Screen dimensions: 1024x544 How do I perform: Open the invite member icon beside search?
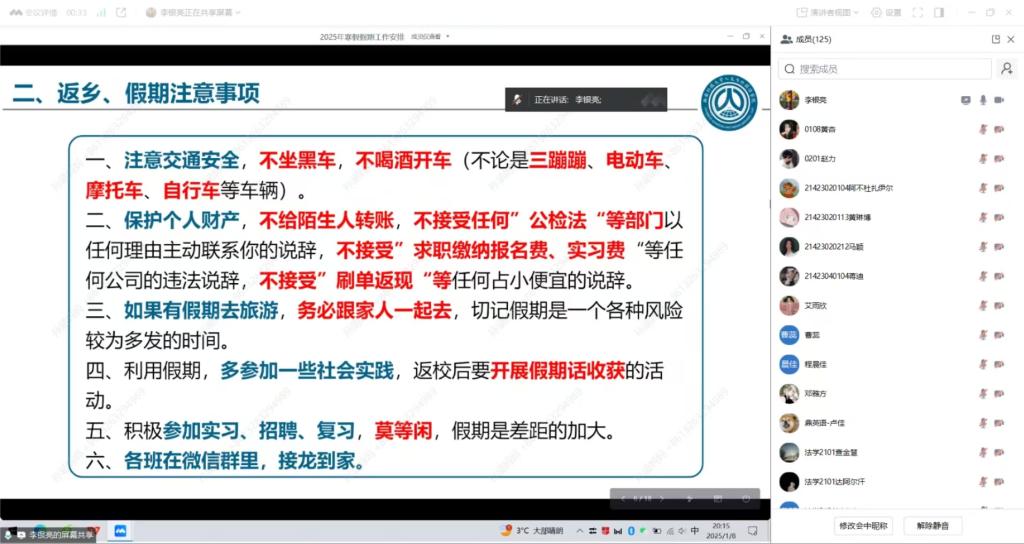click(x=1007, y=69)
